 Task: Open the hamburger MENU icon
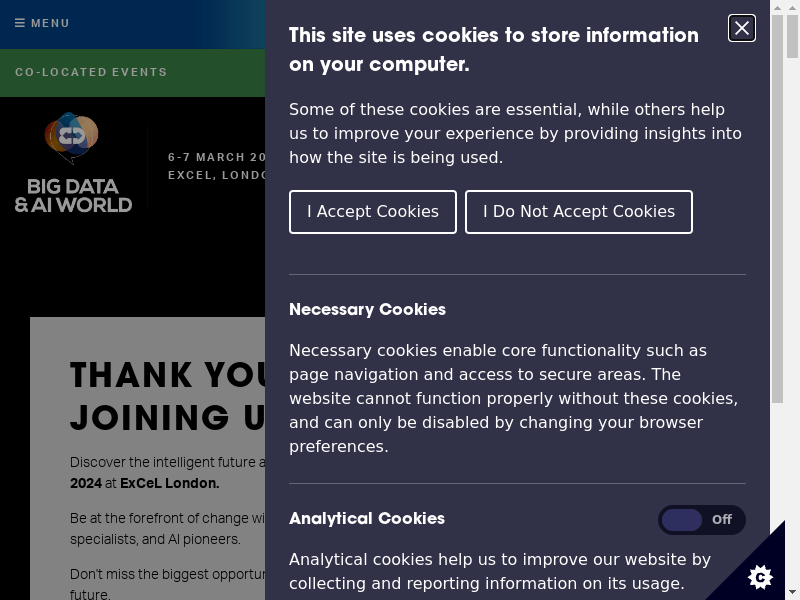pyautogui.click(x=20, y=23)
